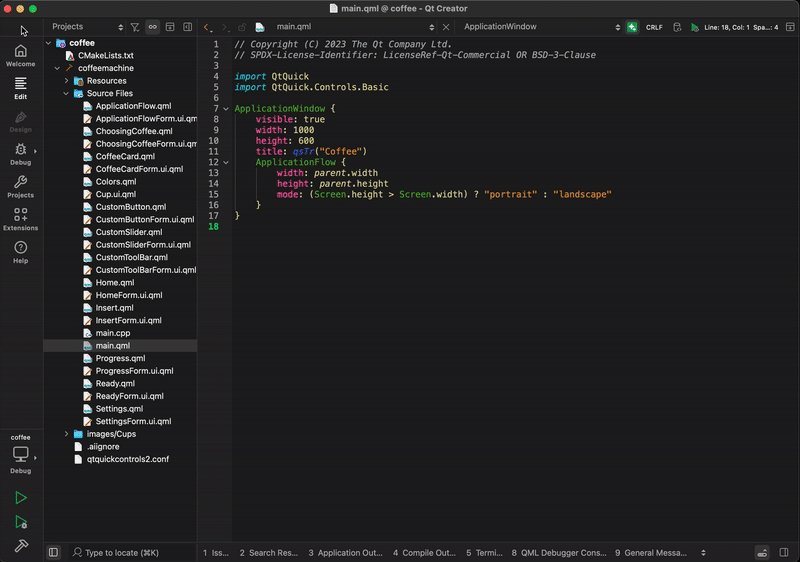Start debugging with the run-debug button

tap(21, 522)
